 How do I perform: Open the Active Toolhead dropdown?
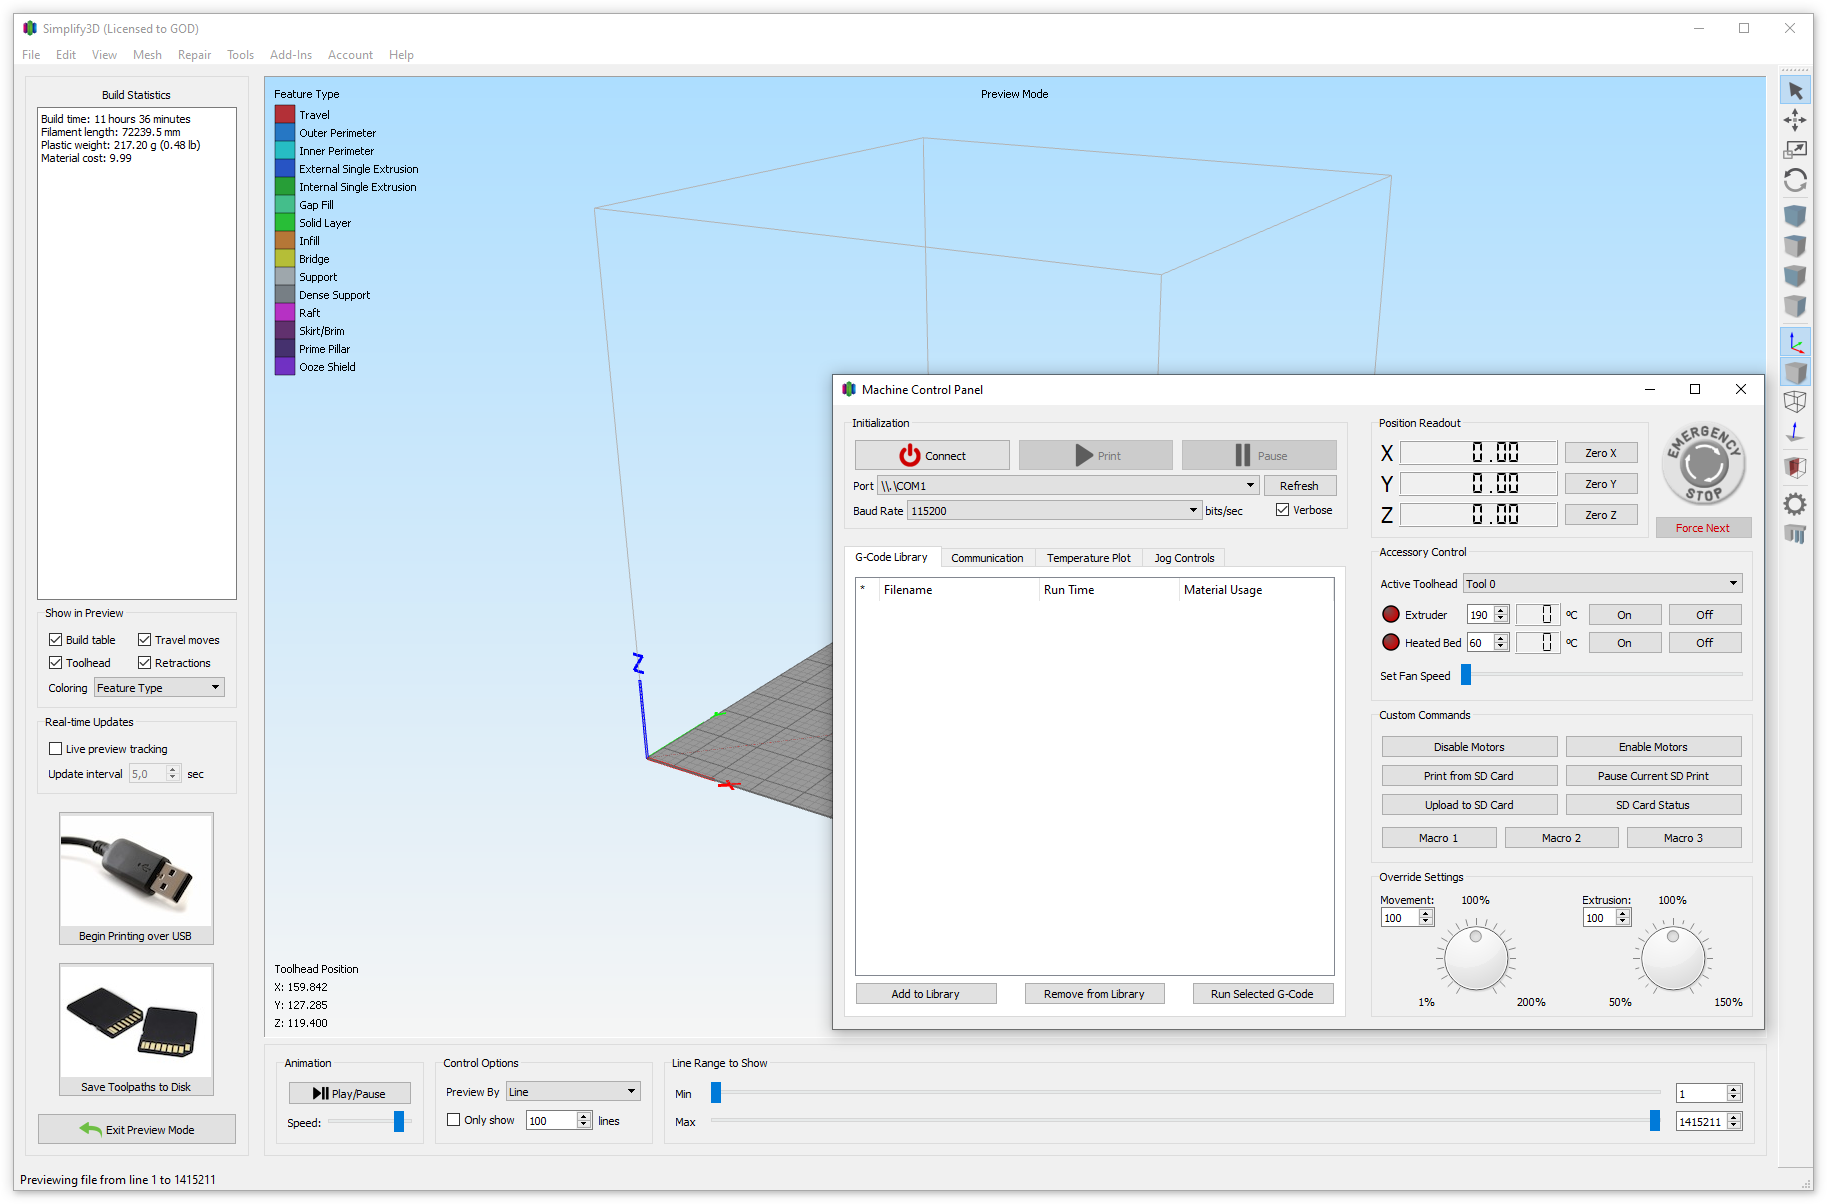pos(1602,583)
